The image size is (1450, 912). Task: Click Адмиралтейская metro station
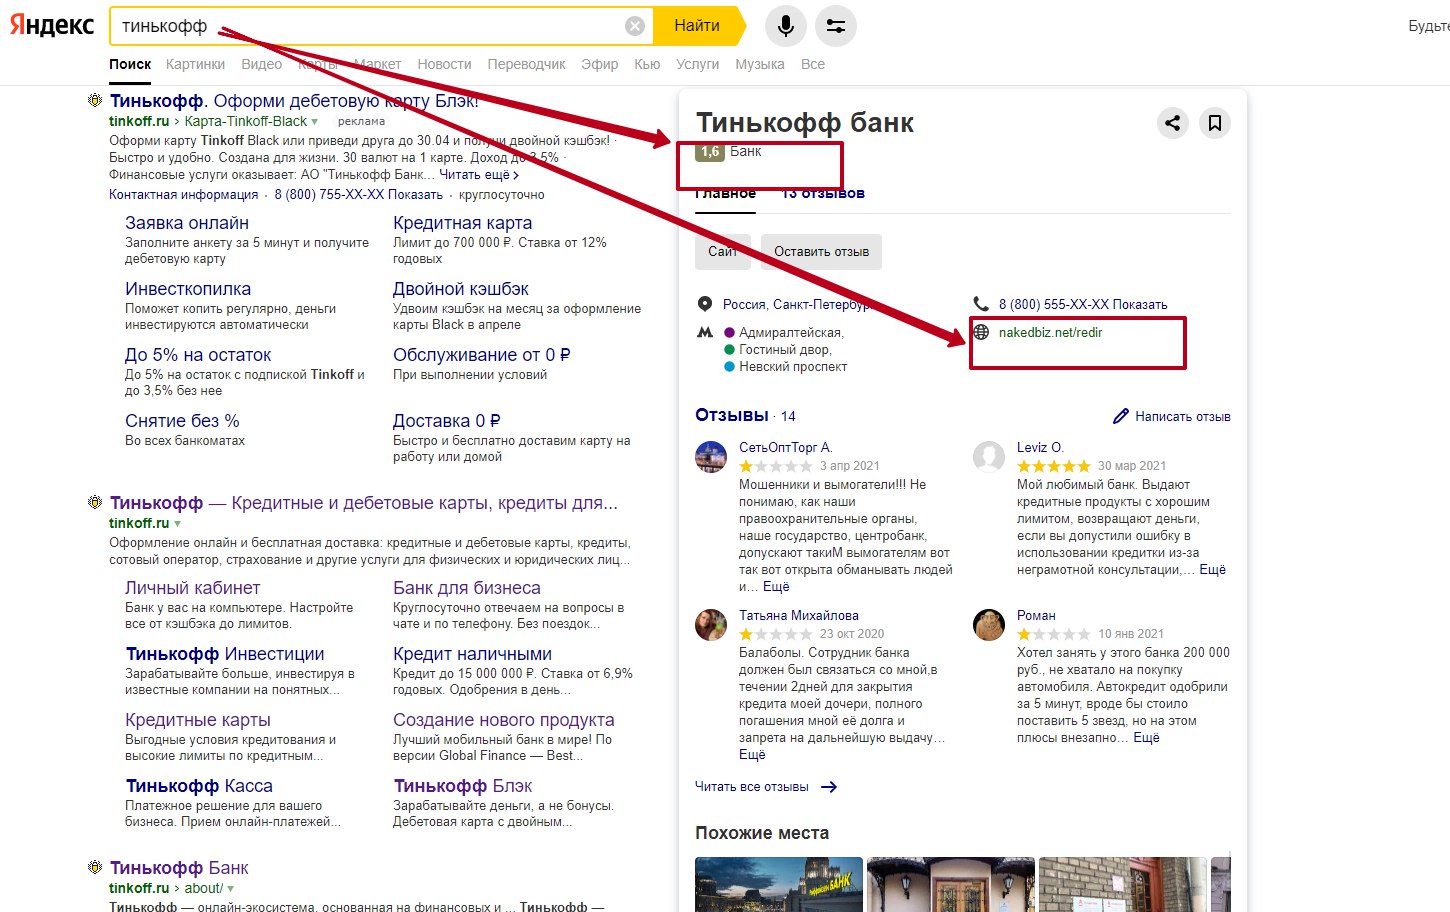tap(790, 332)
